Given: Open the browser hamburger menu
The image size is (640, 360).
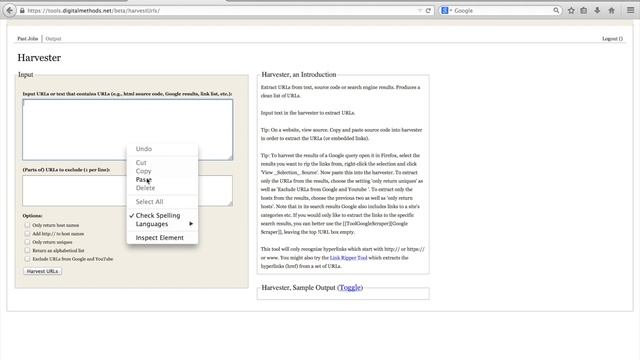Looking at the screenshot, I should point(631,11).
